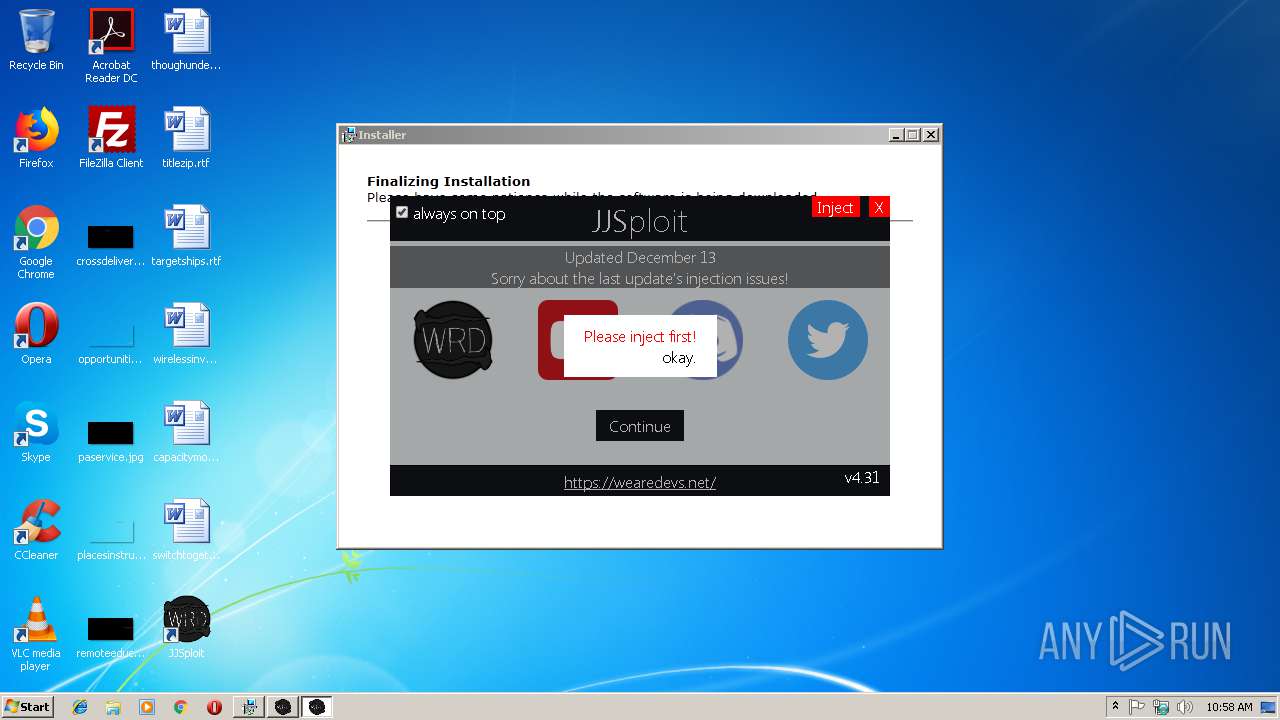Screen dimensions: 1280x720
Task: Open the thoughunde... Word document icon
Action: click(186, 41)
